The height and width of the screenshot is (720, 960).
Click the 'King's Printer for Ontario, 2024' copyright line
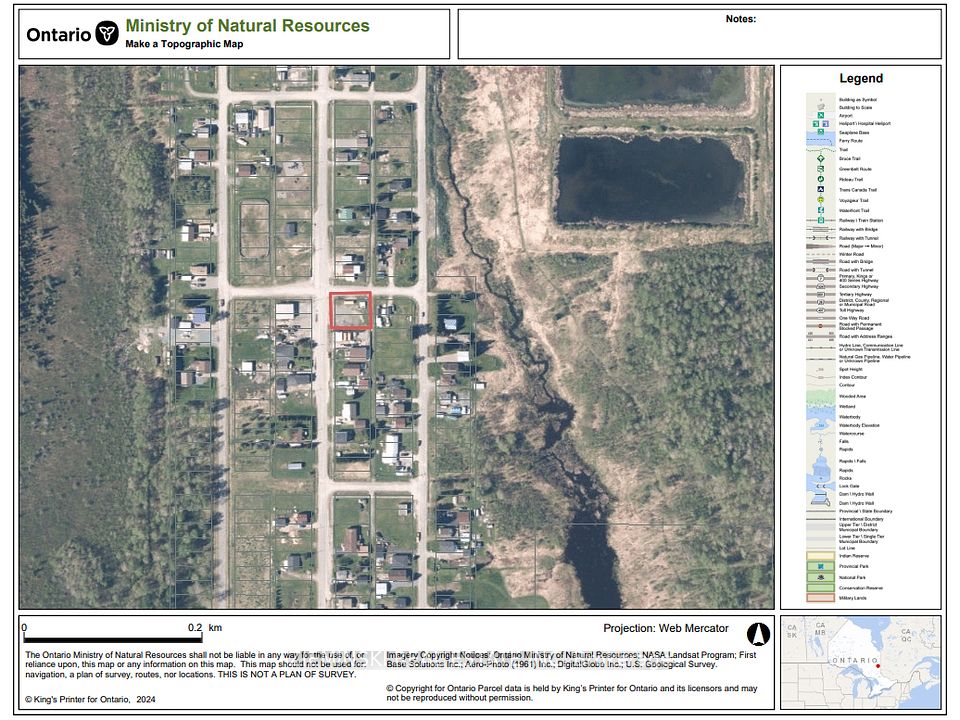[x=91, y=699]
